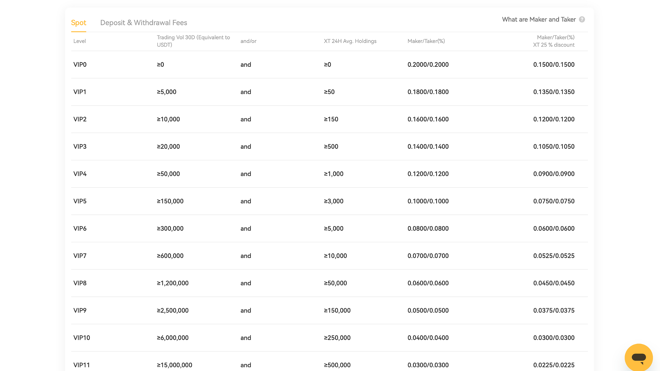Select the VIP9 level cell
The width and height of the screenshot is (660, 371).
(80, 310)
